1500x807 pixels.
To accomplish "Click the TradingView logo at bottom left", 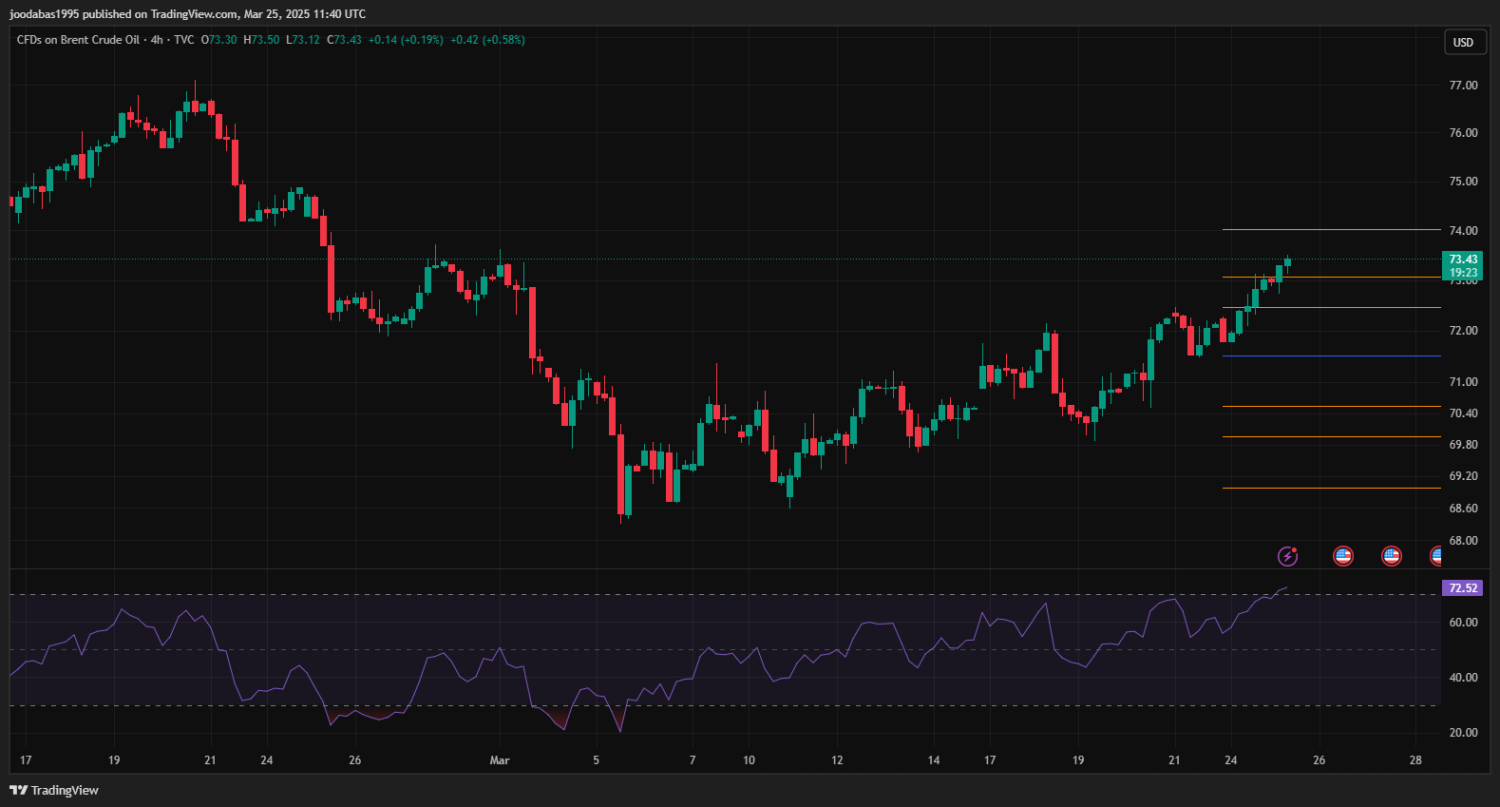I will click(53, 790).
